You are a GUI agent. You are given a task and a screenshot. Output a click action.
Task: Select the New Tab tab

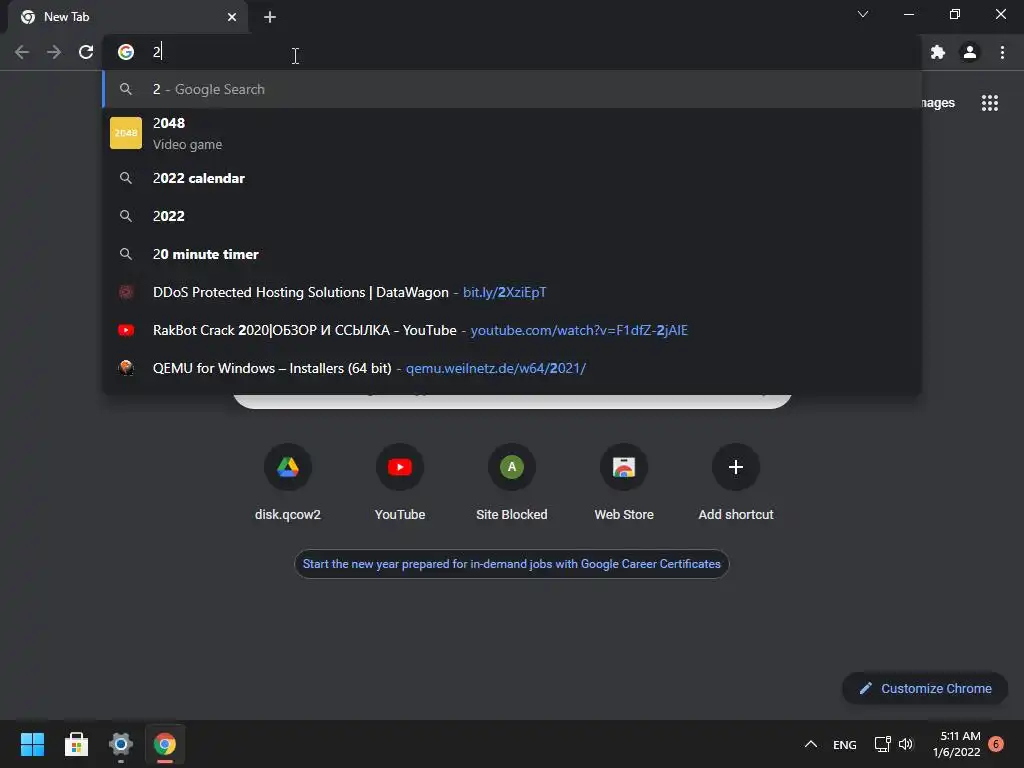pyautogui.click(x=128, y=17)
